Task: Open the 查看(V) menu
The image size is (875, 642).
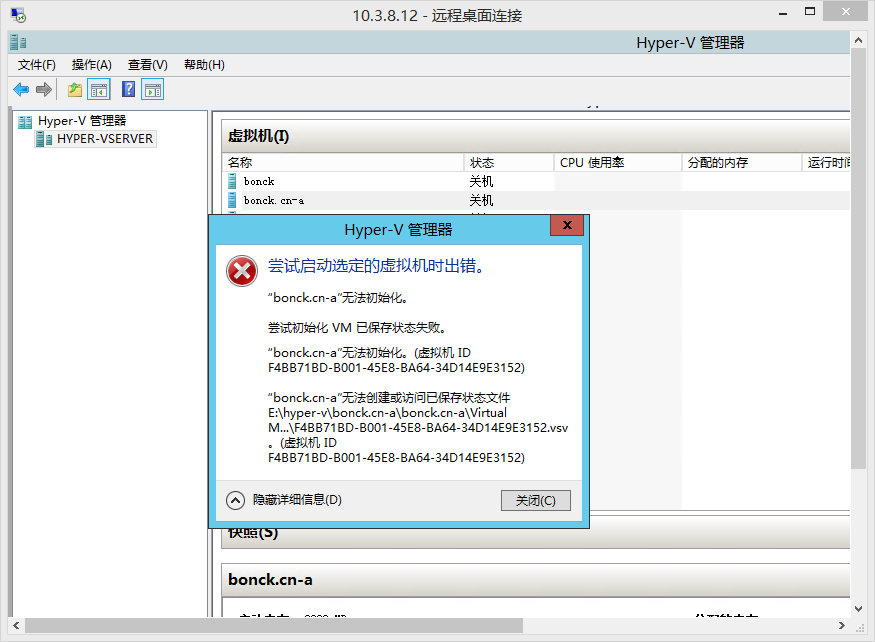Action: click(148, 65)
